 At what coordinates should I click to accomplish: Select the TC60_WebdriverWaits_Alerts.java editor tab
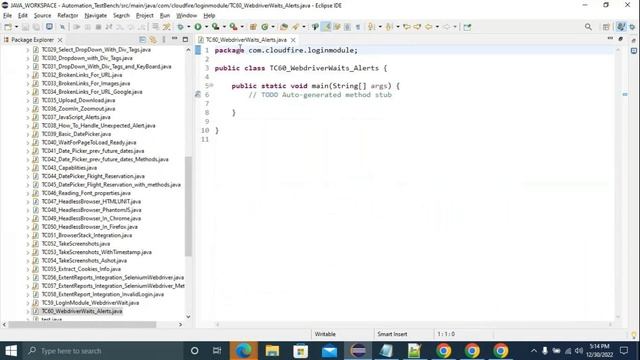(246, 40)
